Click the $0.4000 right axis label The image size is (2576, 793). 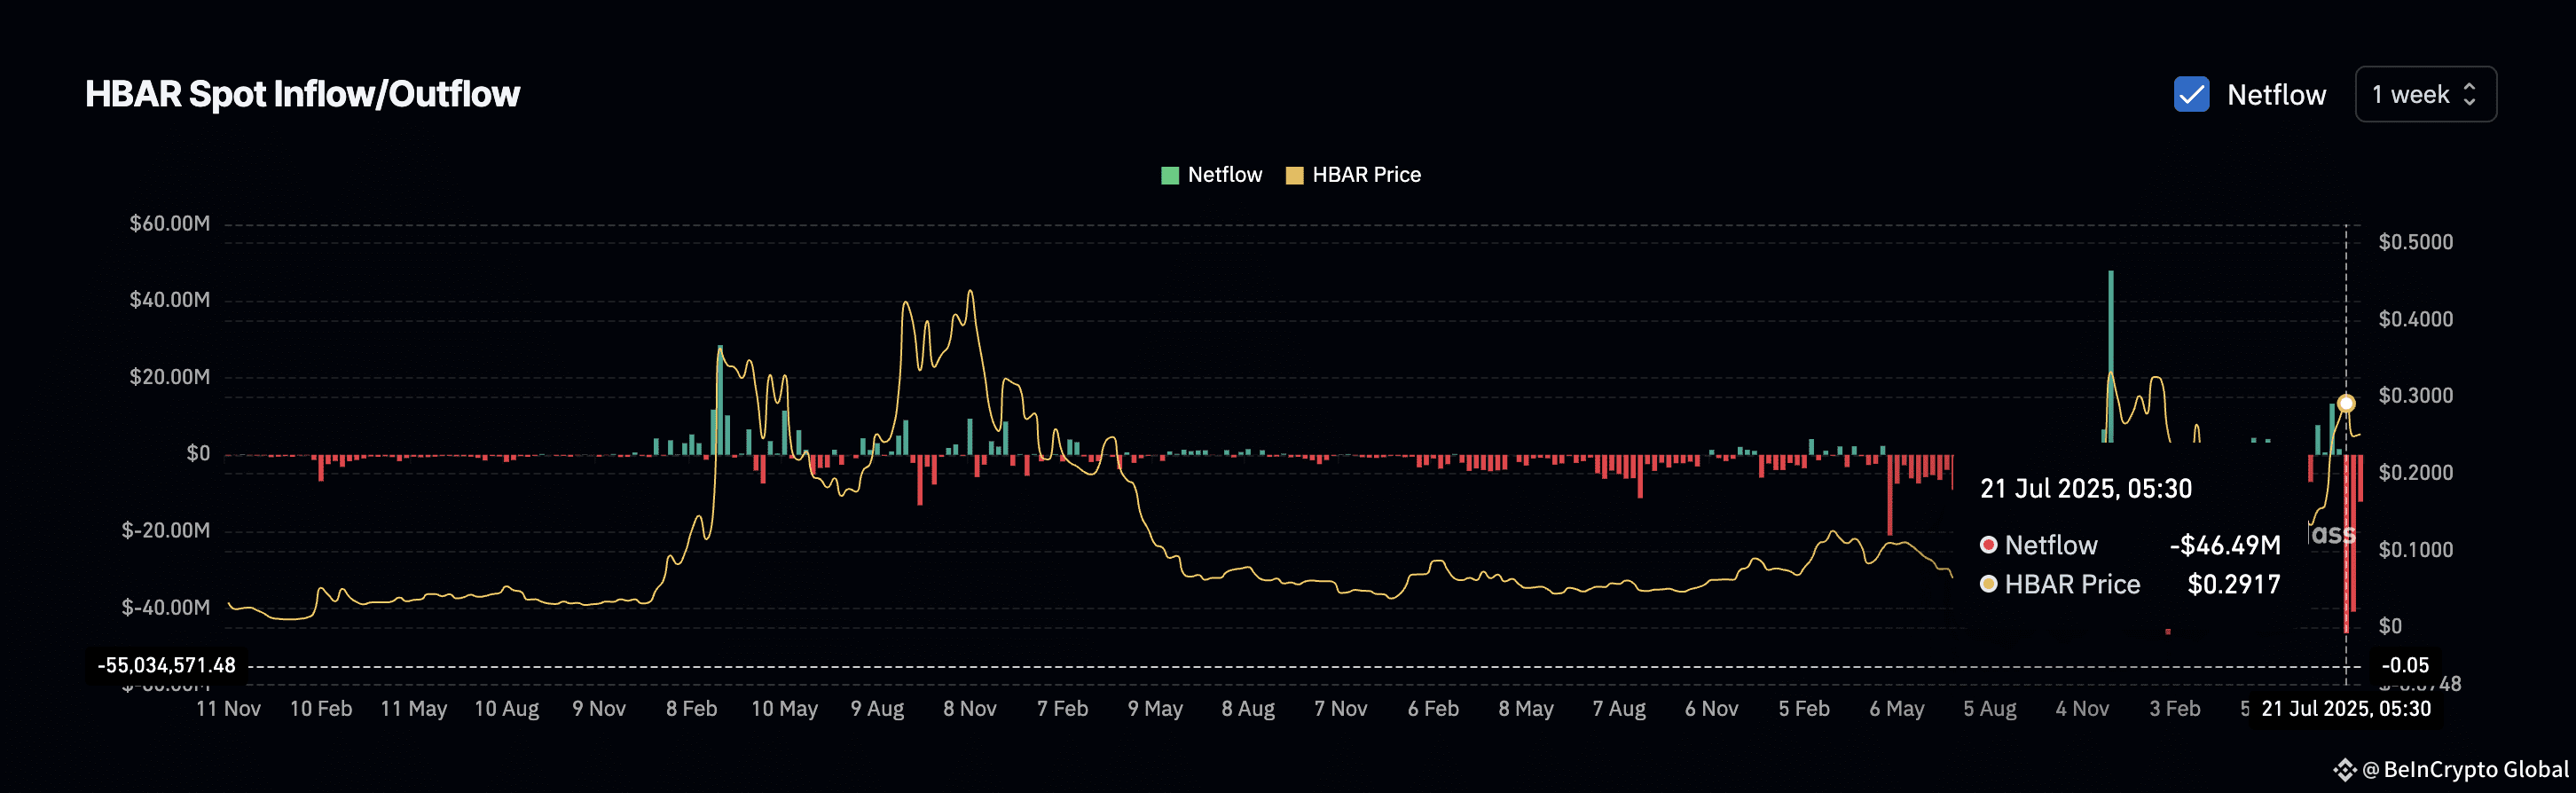coord(2415,319)
